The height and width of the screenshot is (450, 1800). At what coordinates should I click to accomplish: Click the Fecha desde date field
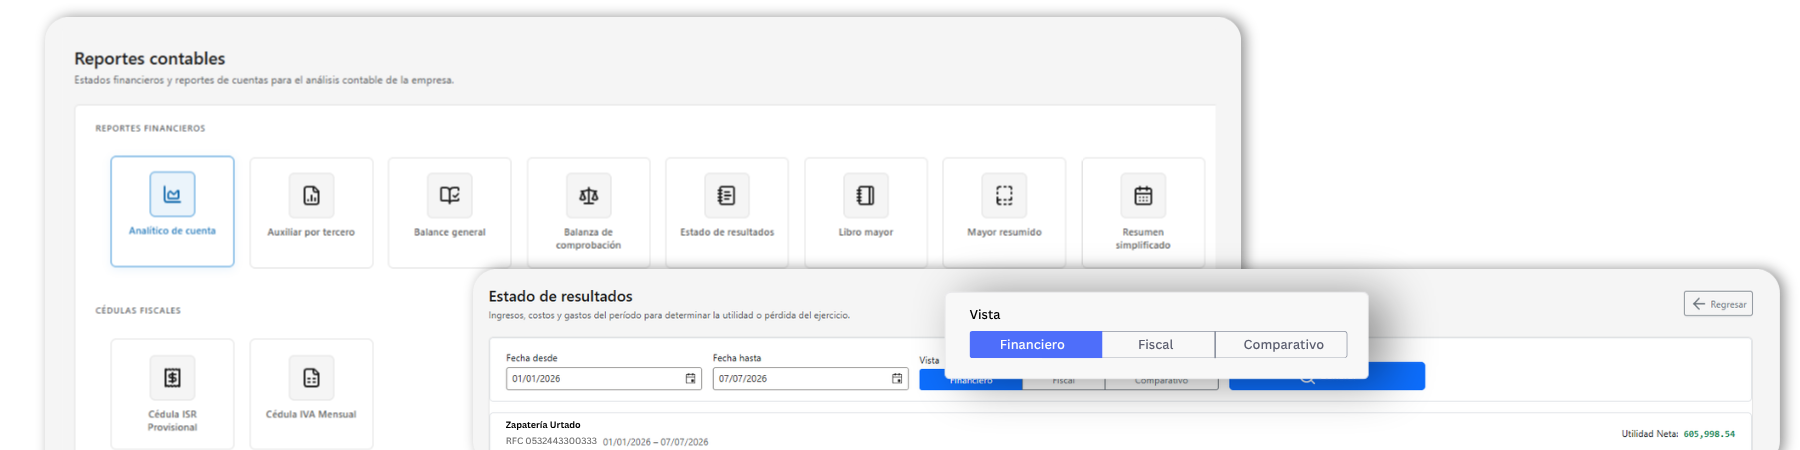click(x=604, y=379)
